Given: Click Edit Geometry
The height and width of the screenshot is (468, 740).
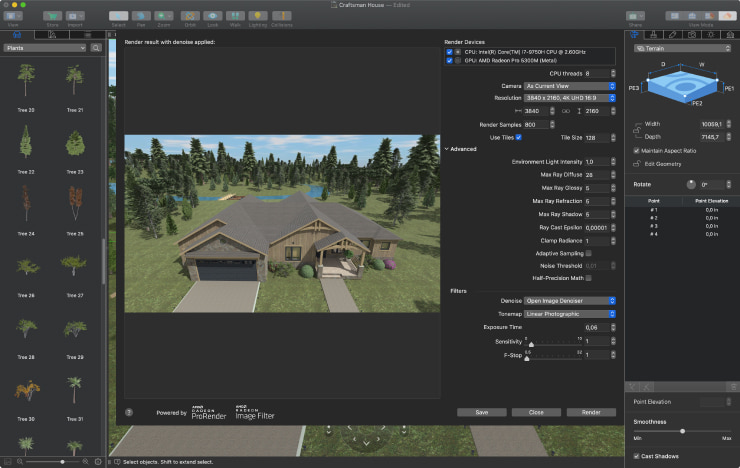Looking at the screenshot, I should pos(663,164).
